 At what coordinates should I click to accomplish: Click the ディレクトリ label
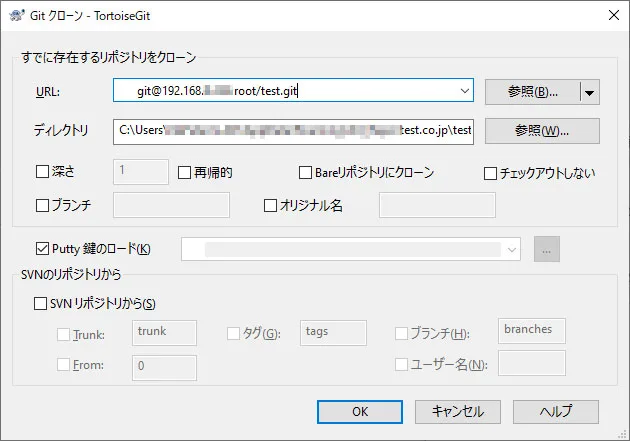pos(61,130)
